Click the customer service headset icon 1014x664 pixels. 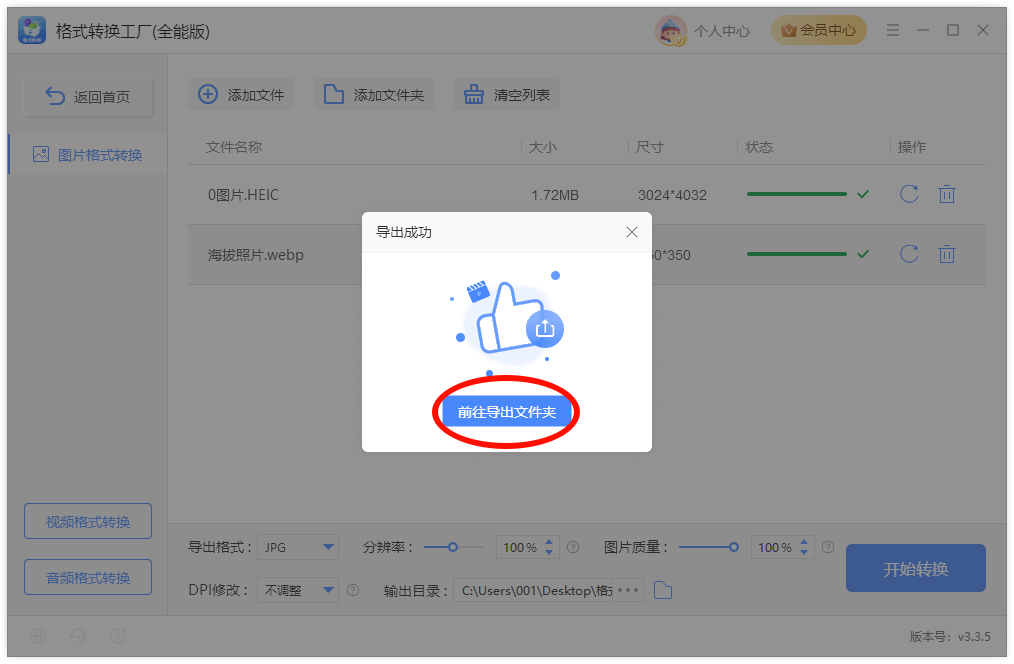[x=78, y=636]
